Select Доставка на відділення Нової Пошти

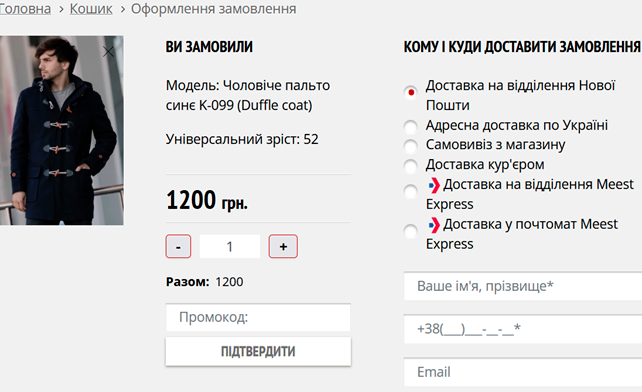(x=411, y=92)
